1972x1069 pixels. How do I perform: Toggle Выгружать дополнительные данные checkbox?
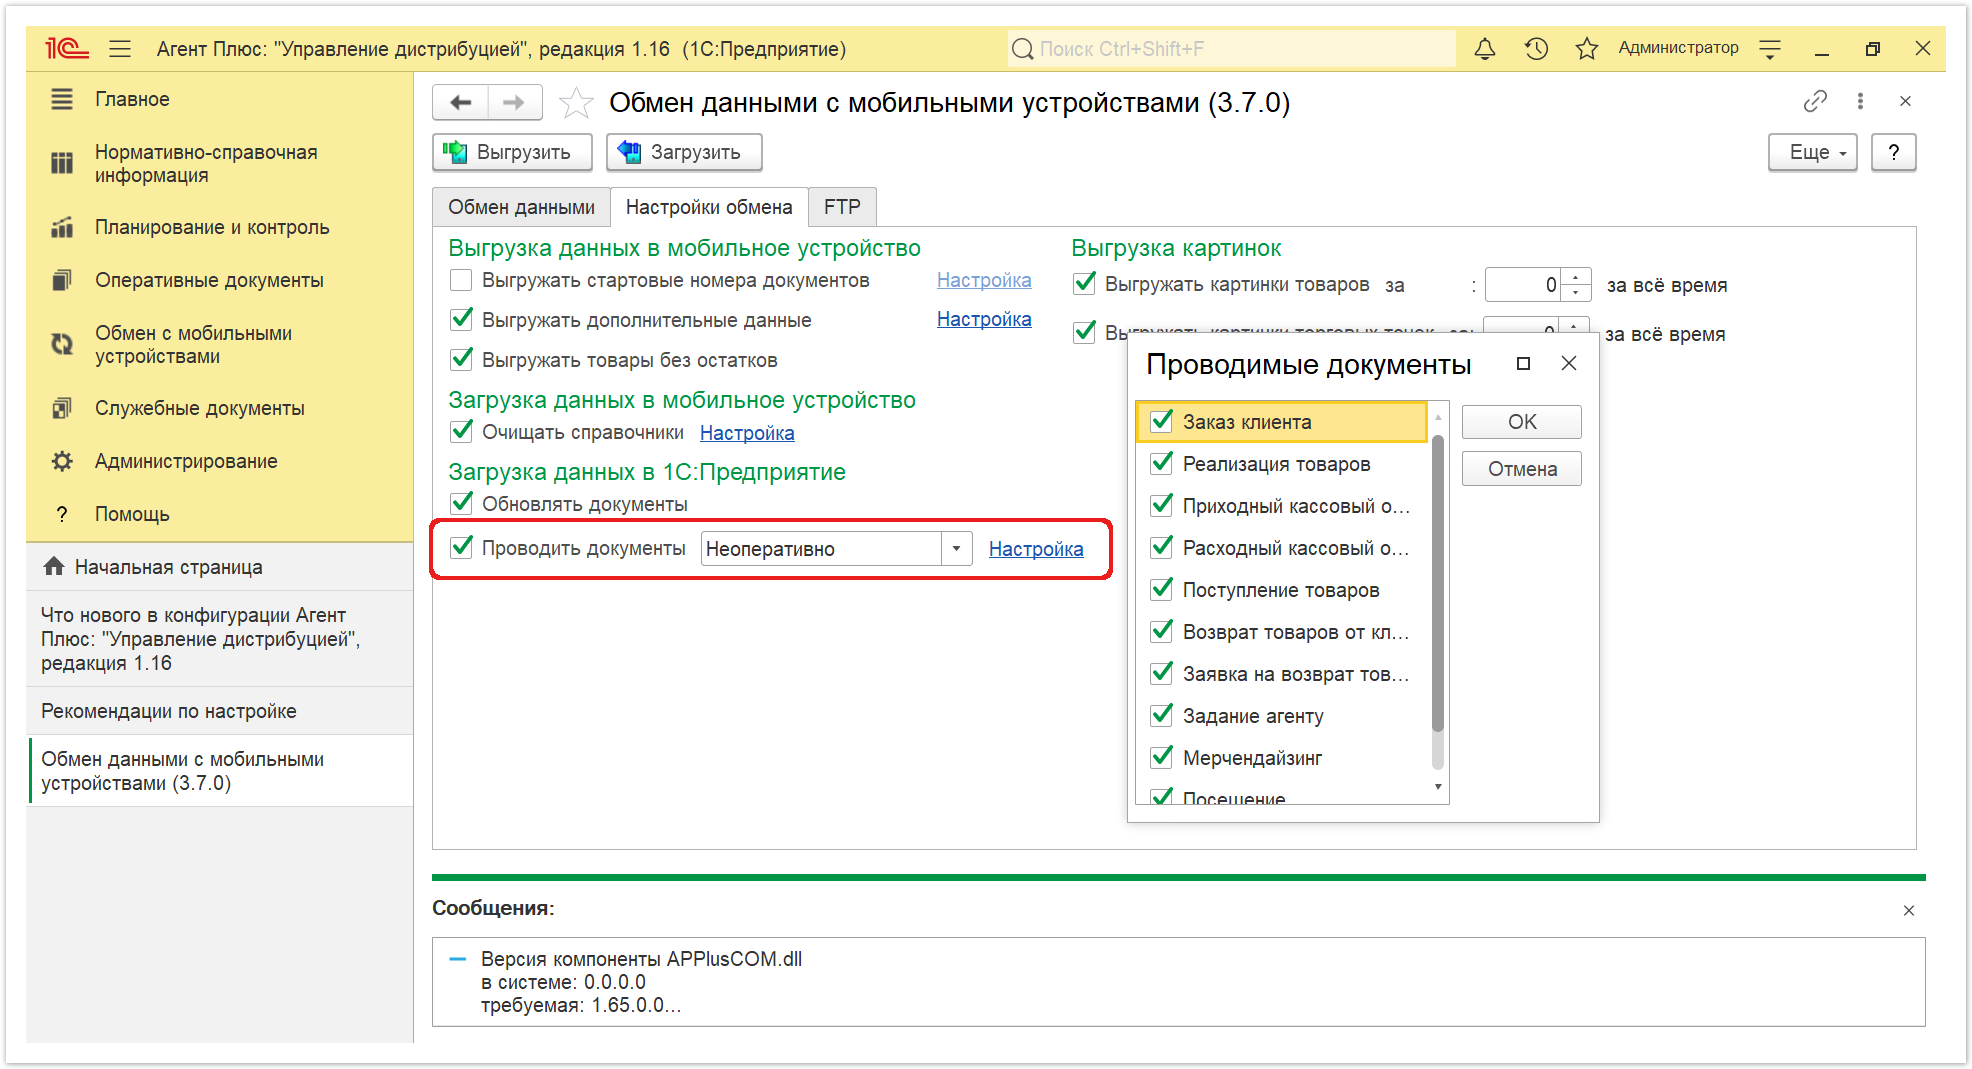(x=461, y=320)
